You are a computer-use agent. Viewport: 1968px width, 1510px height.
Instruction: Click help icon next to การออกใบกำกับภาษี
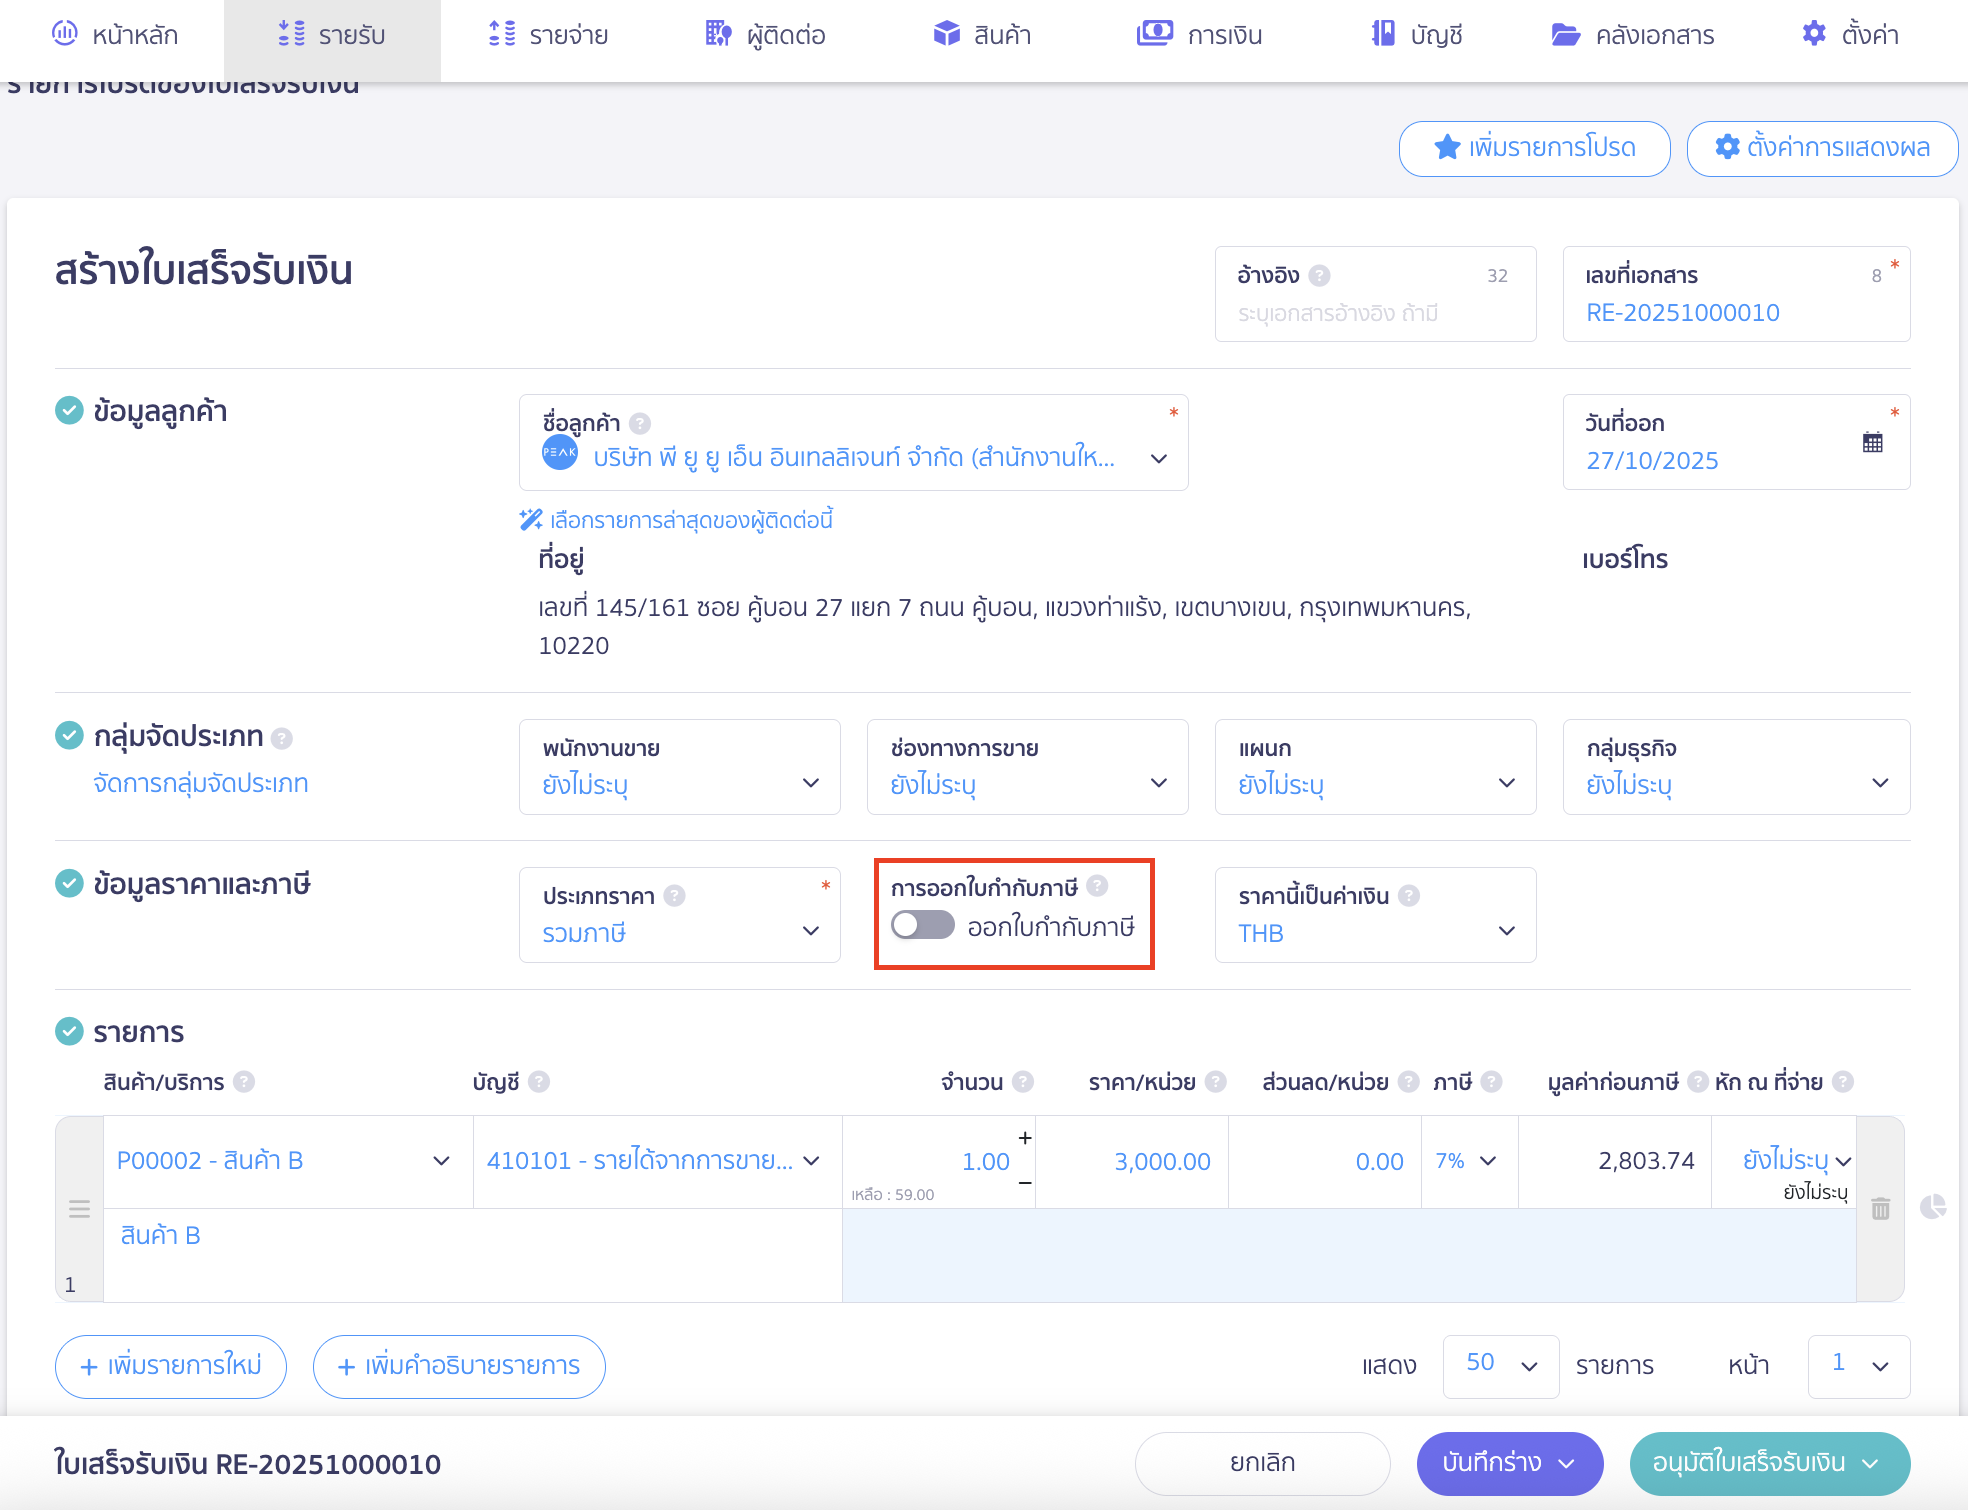(1097, 886)
